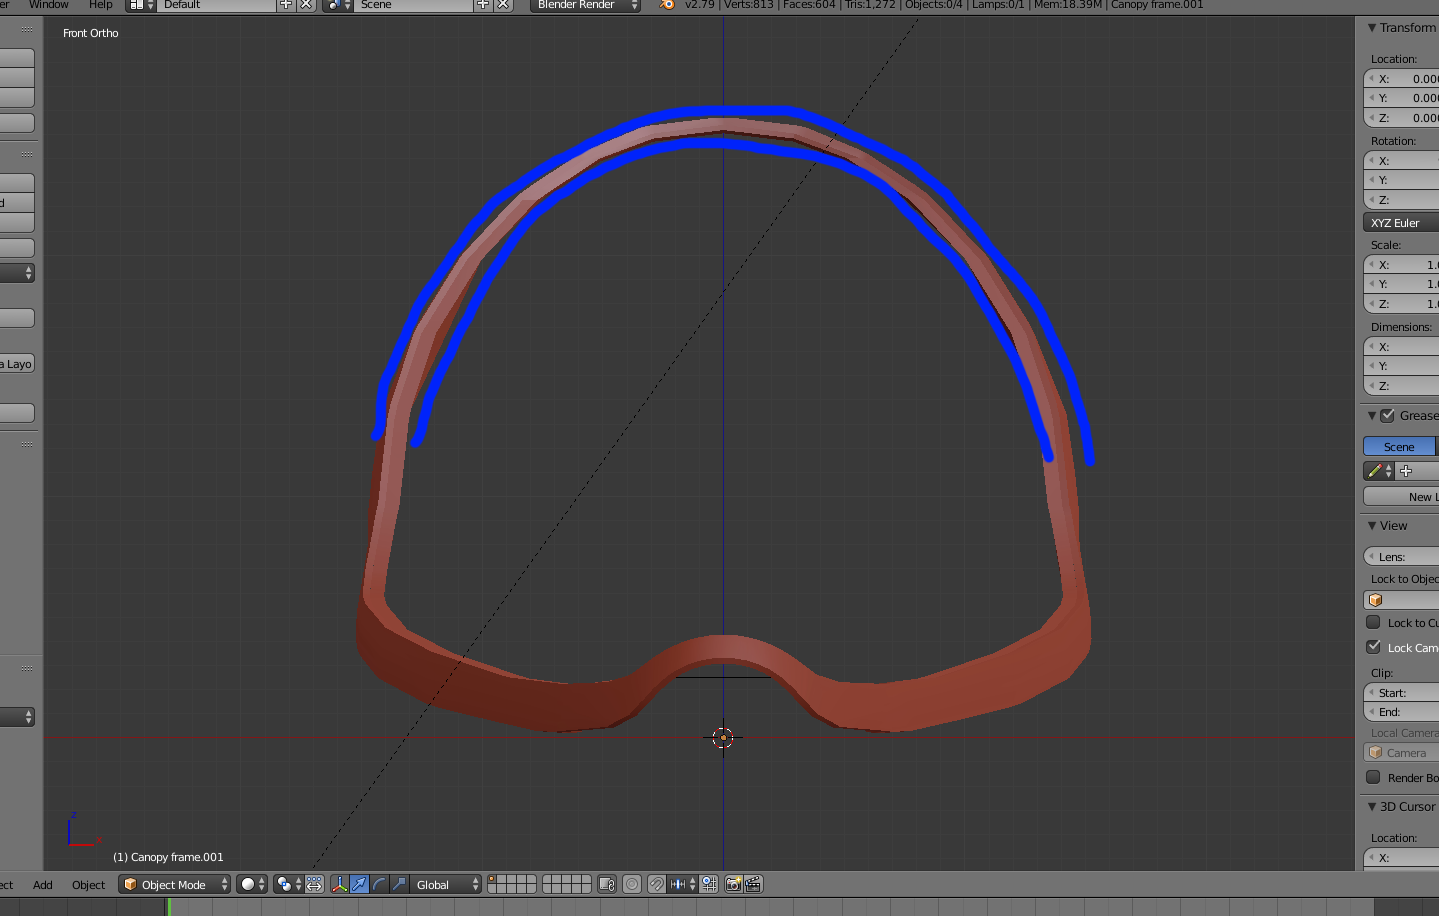Screen dimensions: 1439x916
Task: Click the Blender logo icon
Action: (667, 5)
